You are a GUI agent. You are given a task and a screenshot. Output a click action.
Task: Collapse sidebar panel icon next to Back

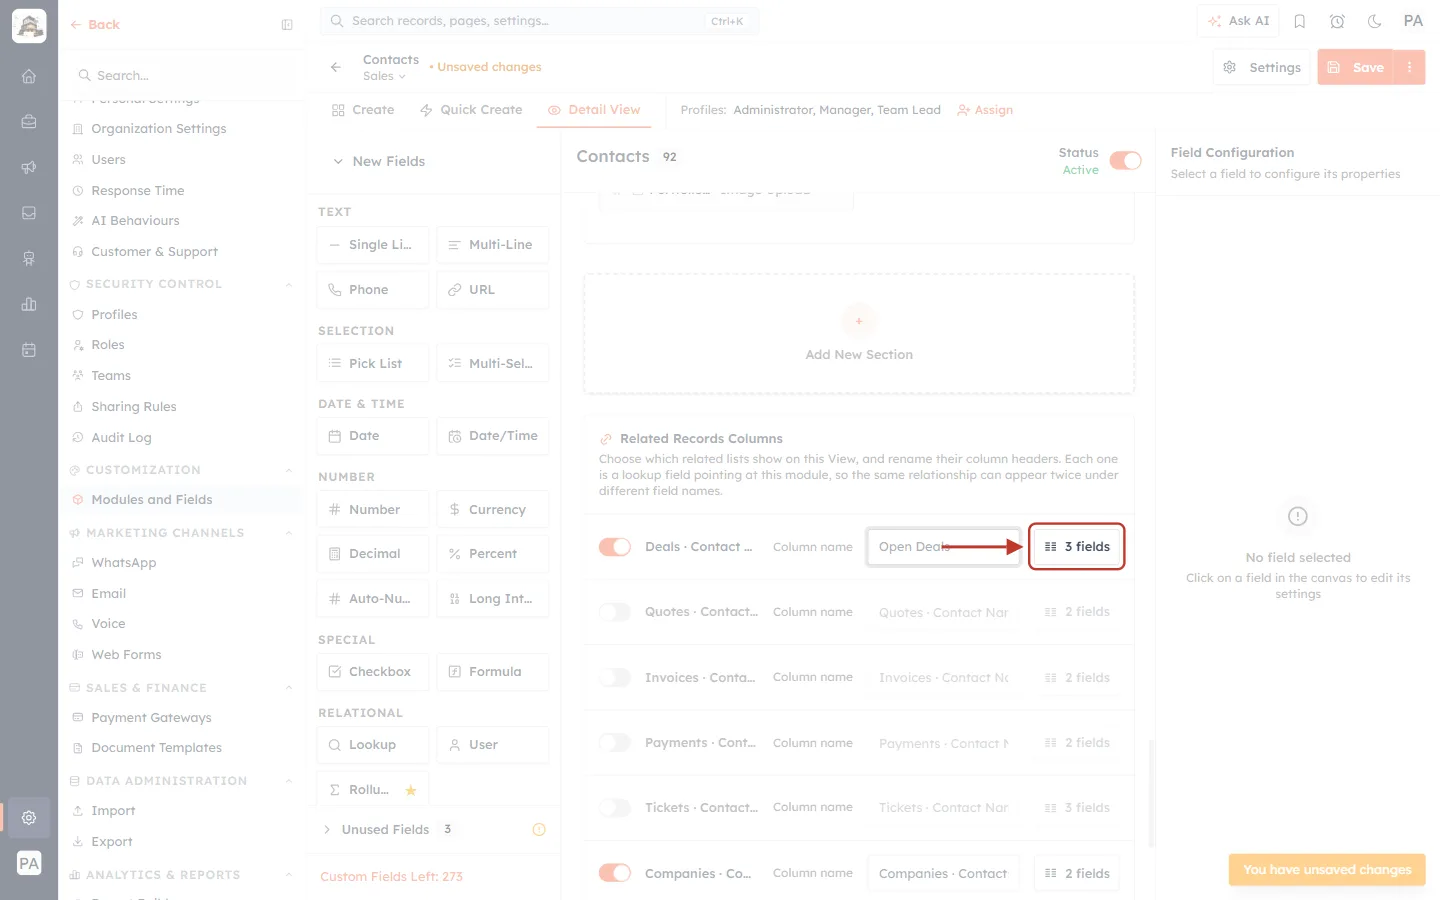point(287,25)
